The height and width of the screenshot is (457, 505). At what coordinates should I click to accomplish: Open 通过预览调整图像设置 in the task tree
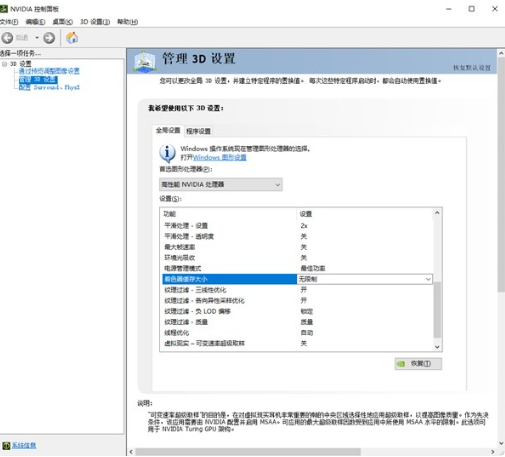[x=49, y=71]
